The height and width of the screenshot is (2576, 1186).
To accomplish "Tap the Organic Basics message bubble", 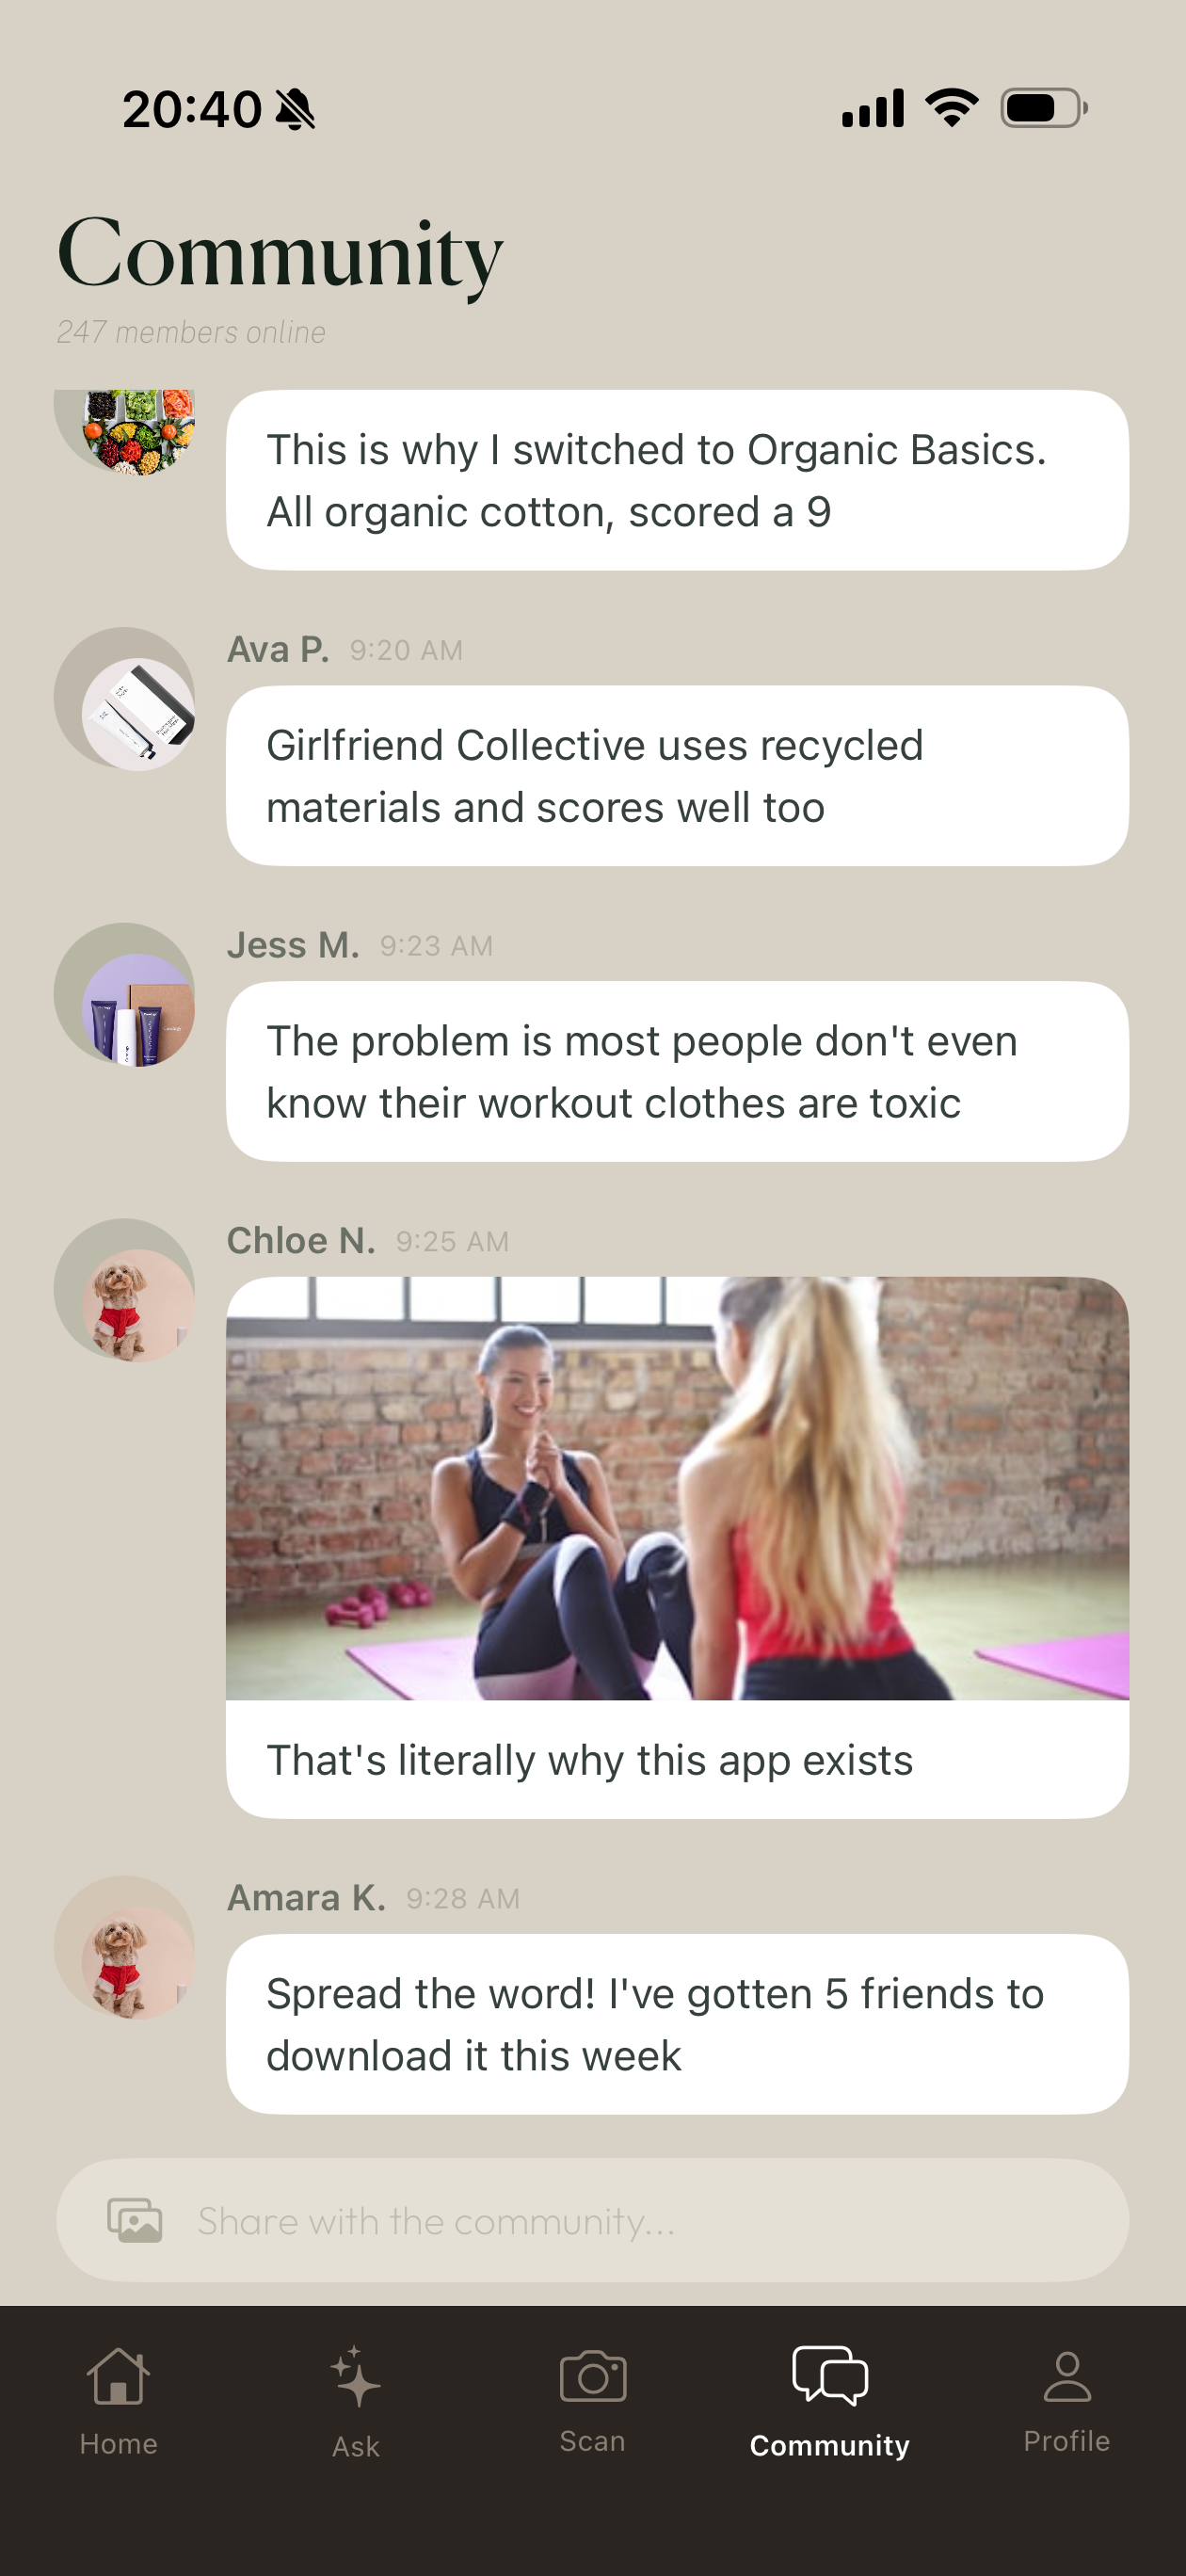I will tap(678, 480).
